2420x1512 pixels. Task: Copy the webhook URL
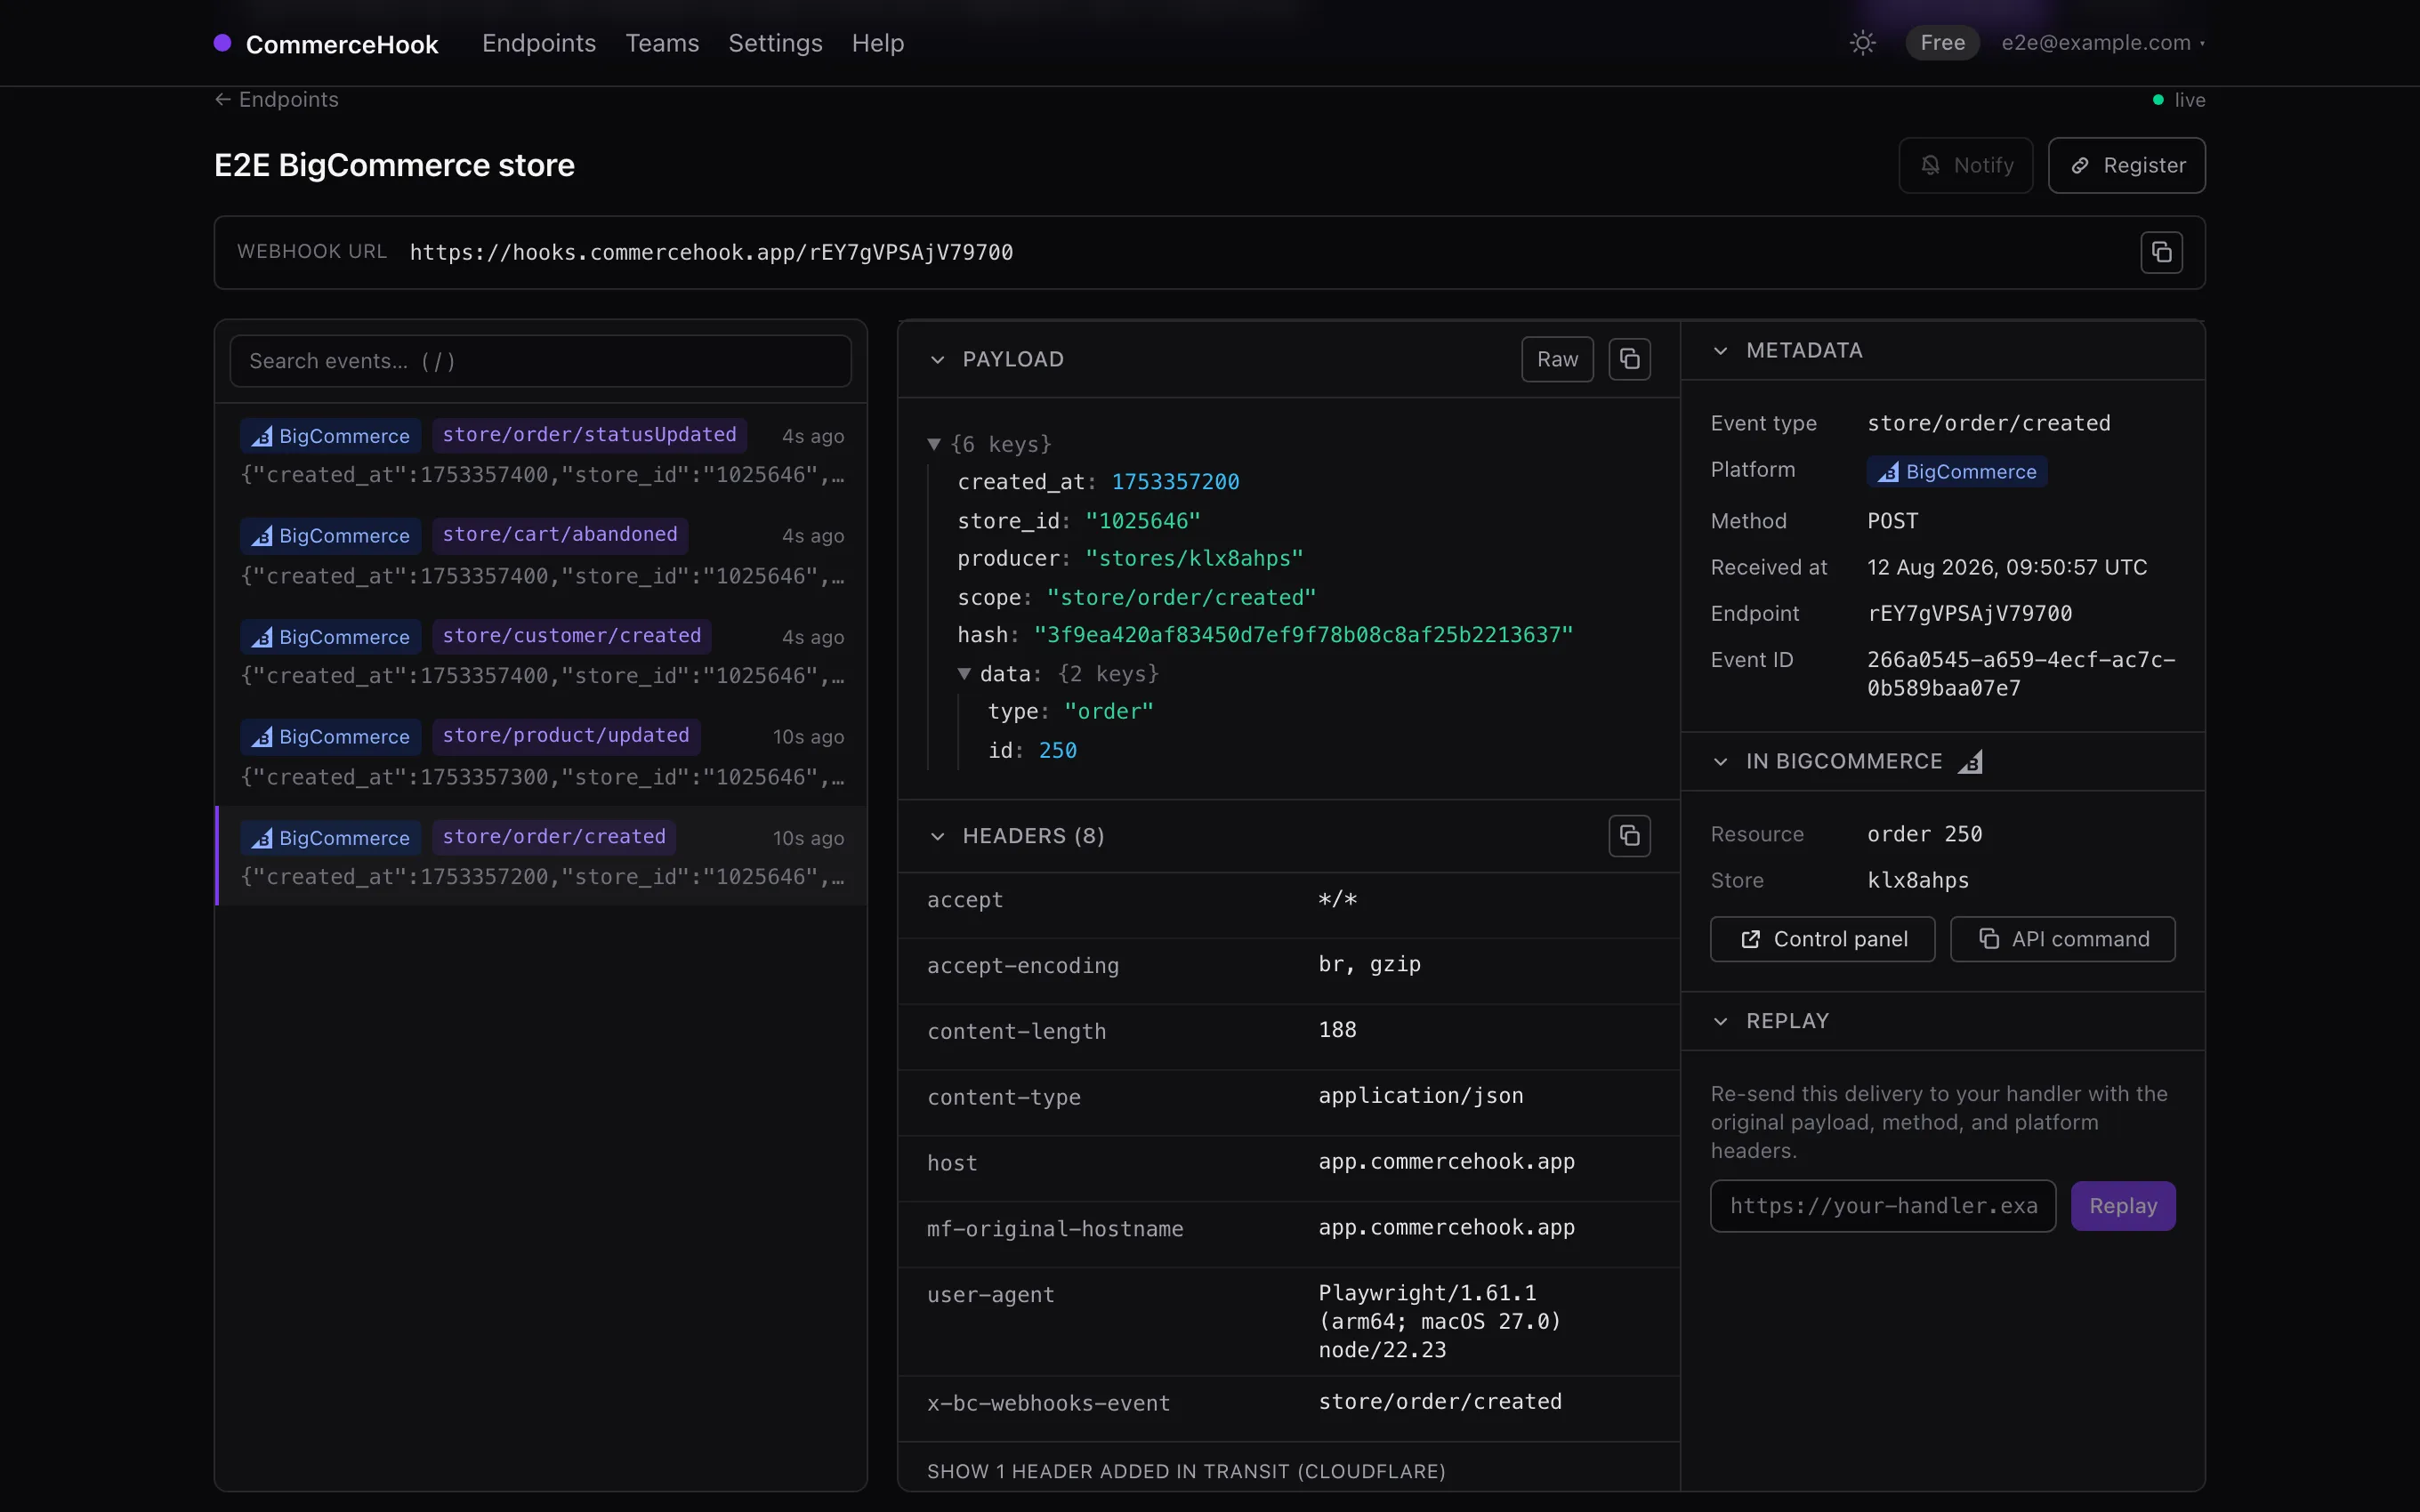click(x=2161, y=252)
